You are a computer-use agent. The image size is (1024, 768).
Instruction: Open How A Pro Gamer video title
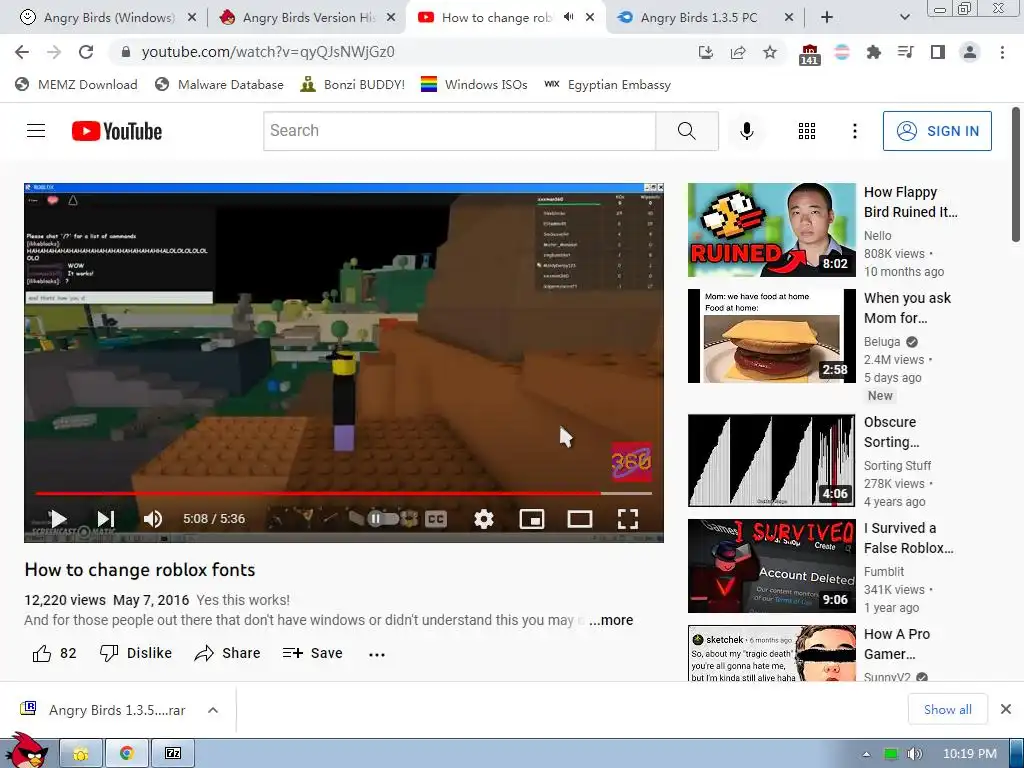click(897, 644)
